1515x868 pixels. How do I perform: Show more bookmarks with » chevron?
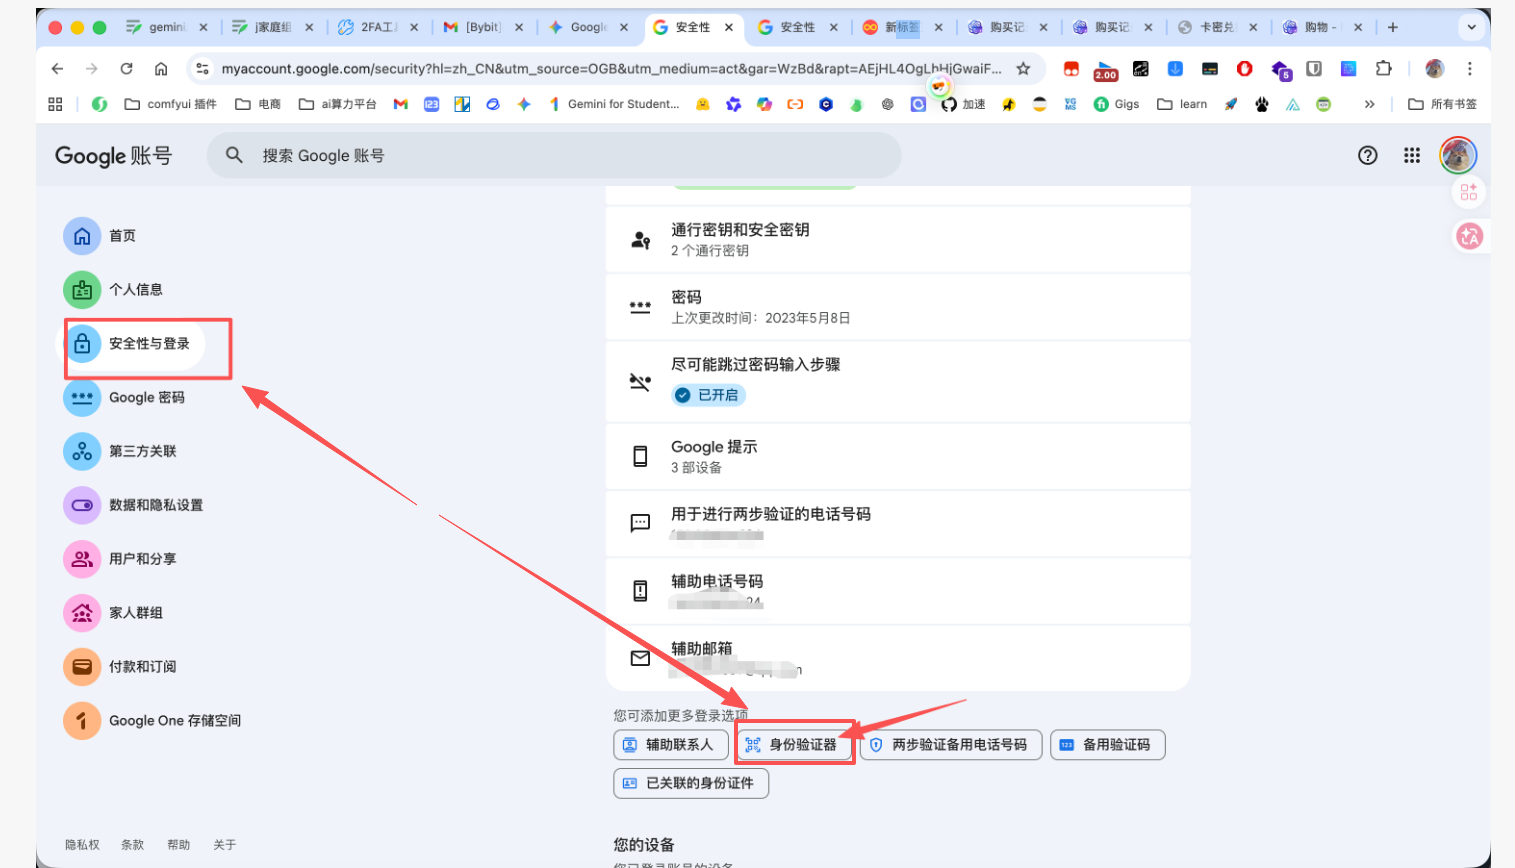pyautogui.click(x=1370, y=104)
